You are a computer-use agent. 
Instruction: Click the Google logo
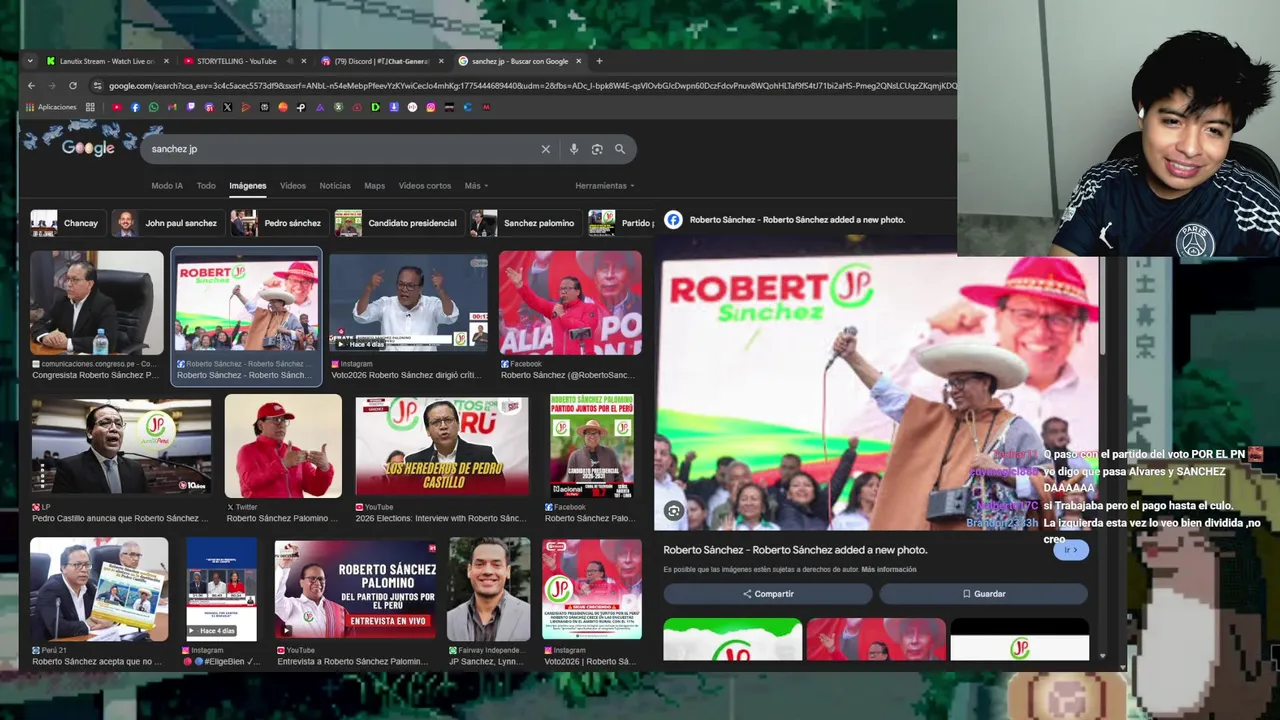click(88, 148)
